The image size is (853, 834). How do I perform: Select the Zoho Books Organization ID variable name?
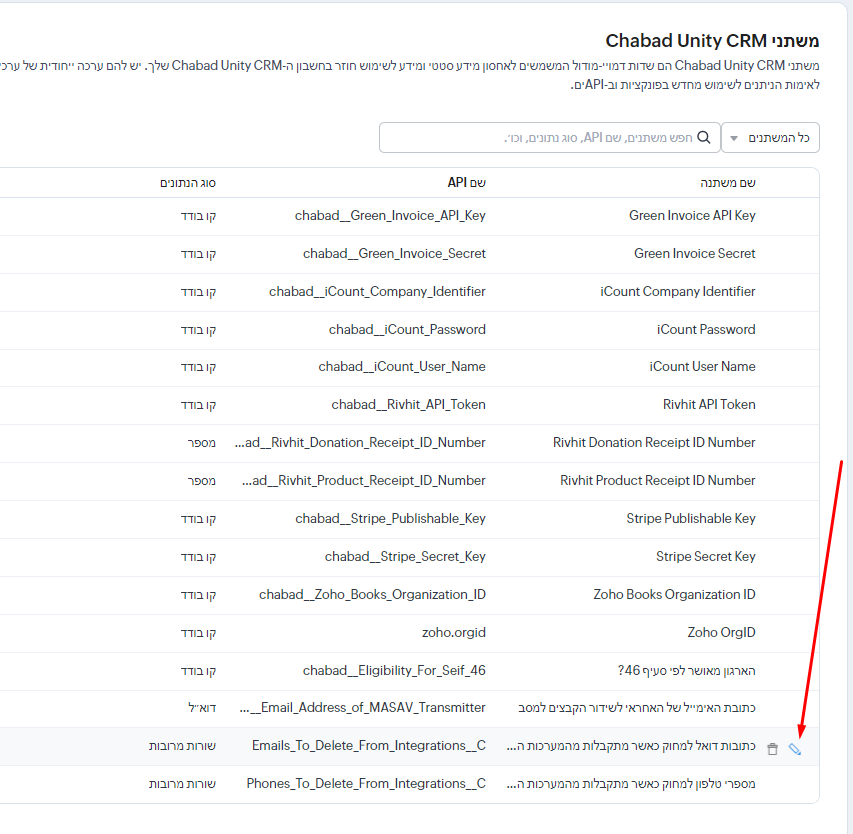tap(675, 595)
